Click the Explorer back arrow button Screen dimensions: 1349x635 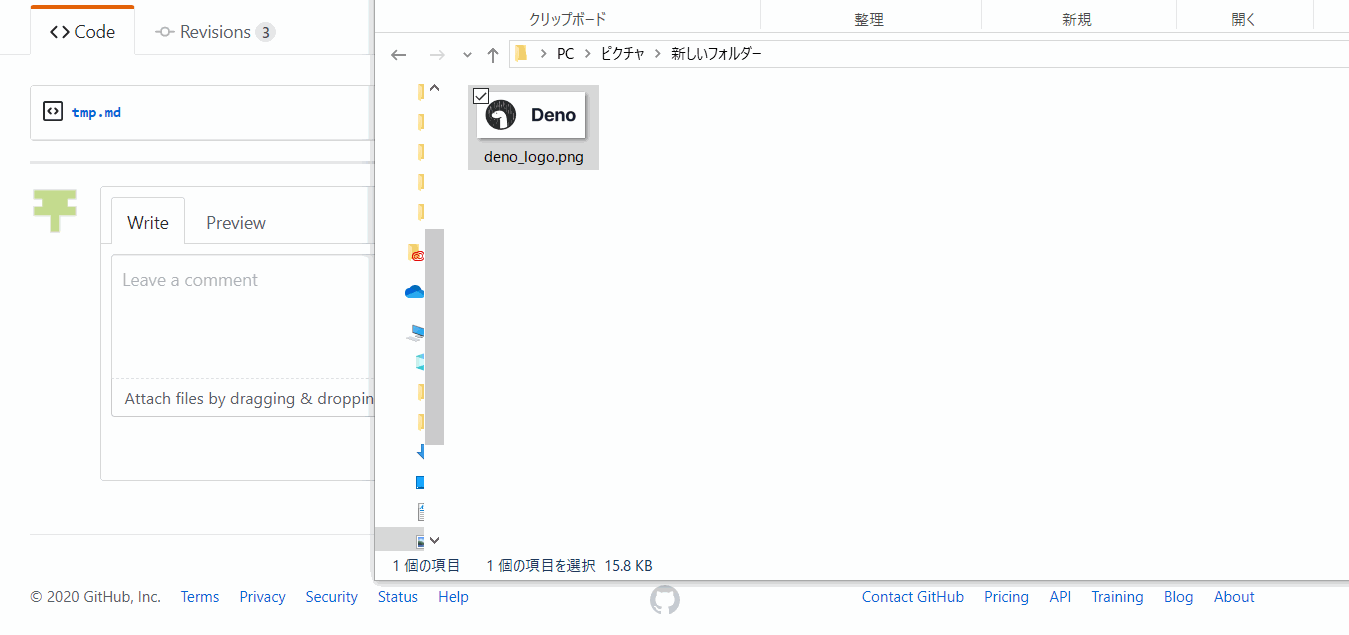398,55
